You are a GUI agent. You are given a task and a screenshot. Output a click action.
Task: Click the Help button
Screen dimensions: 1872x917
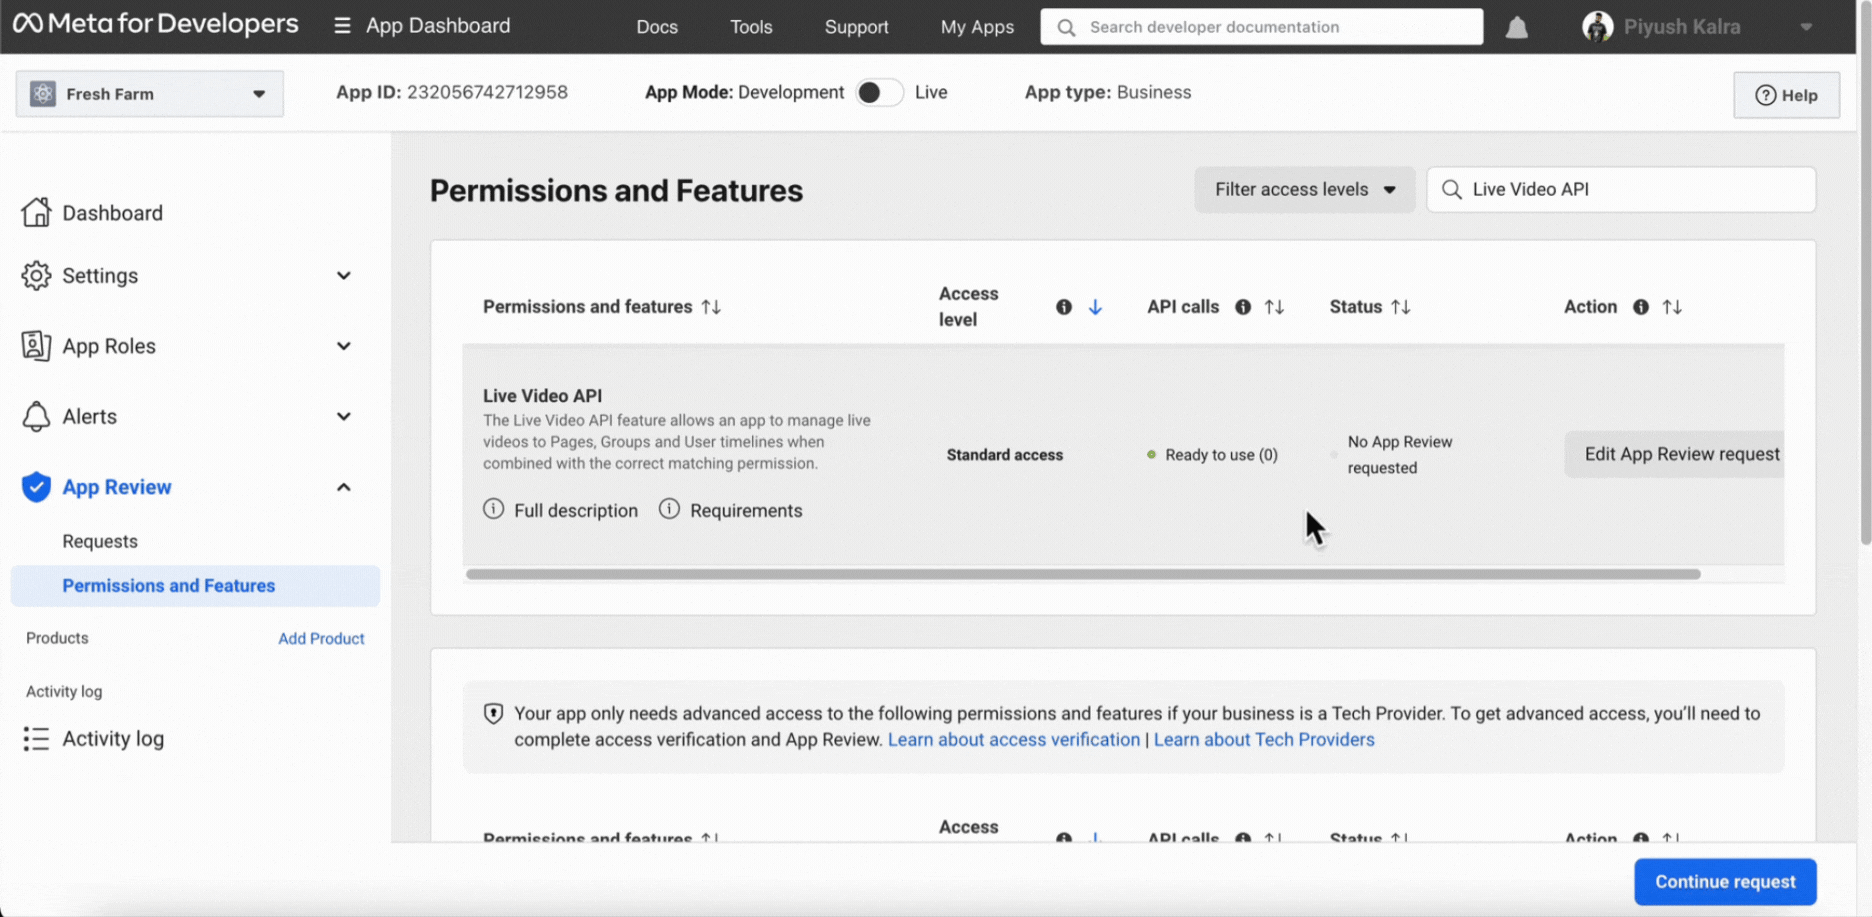(1786, 95)
